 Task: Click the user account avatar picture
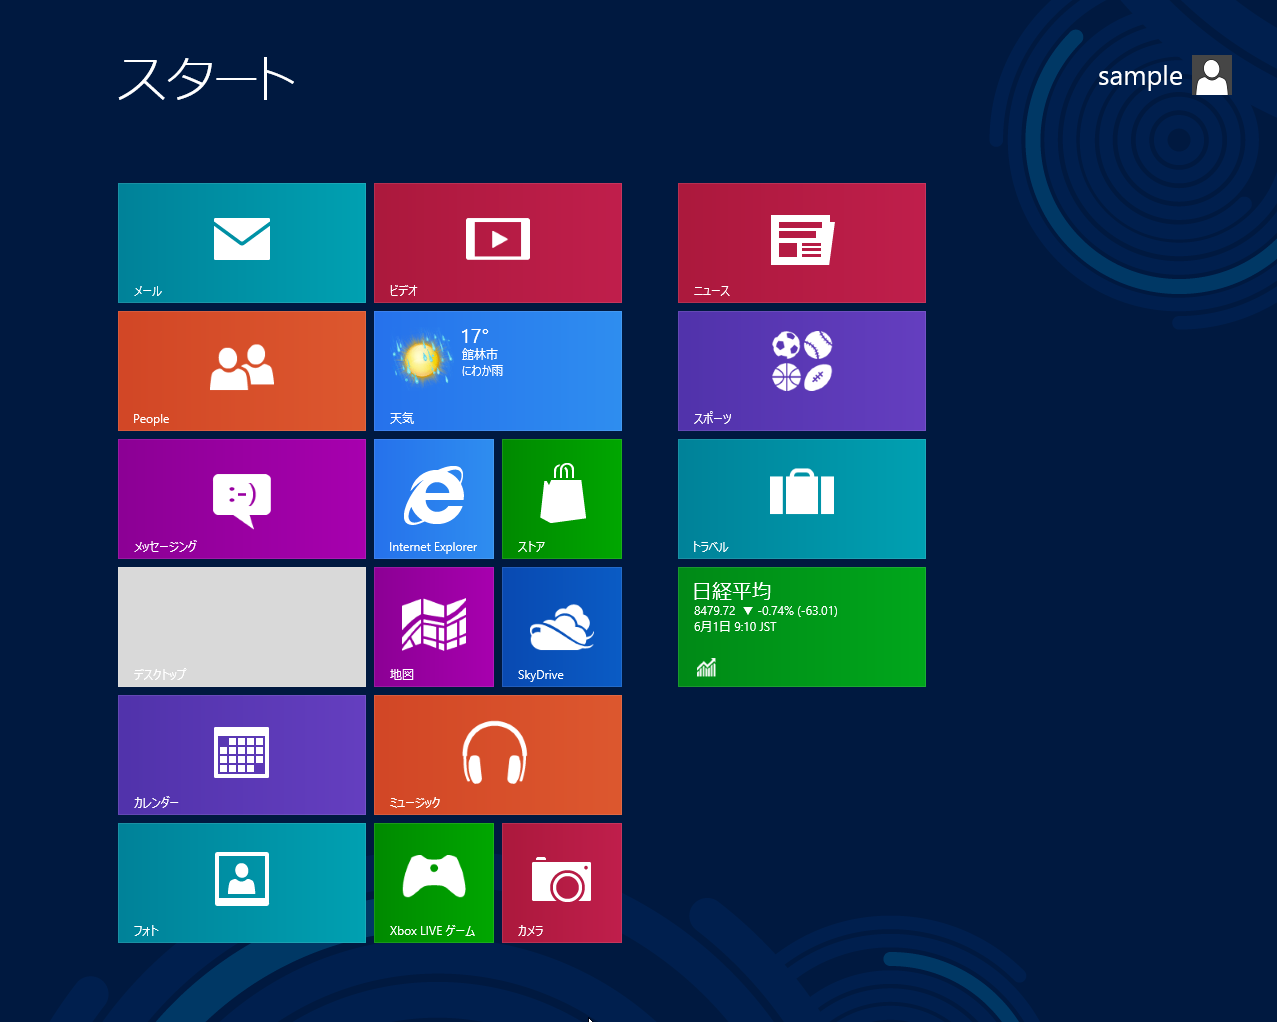[x=1212, y=75]
